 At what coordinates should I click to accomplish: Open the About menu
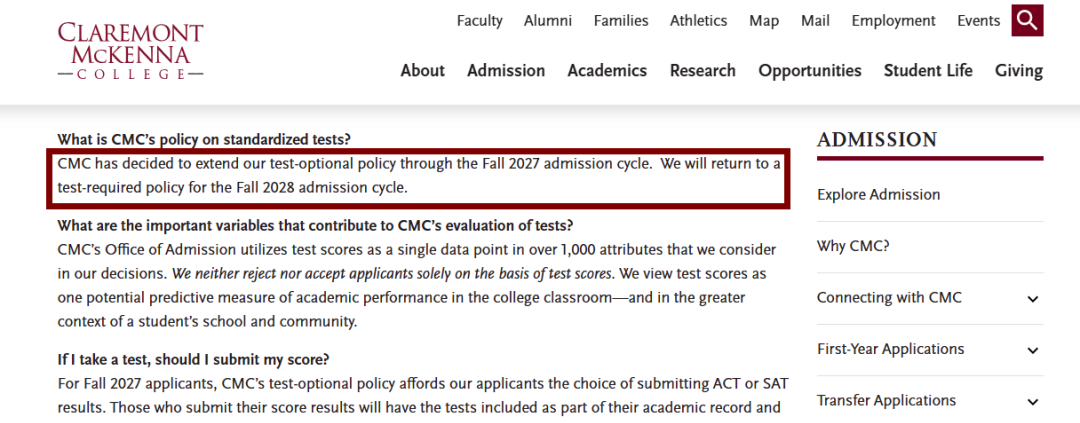(x=423, y=70)
